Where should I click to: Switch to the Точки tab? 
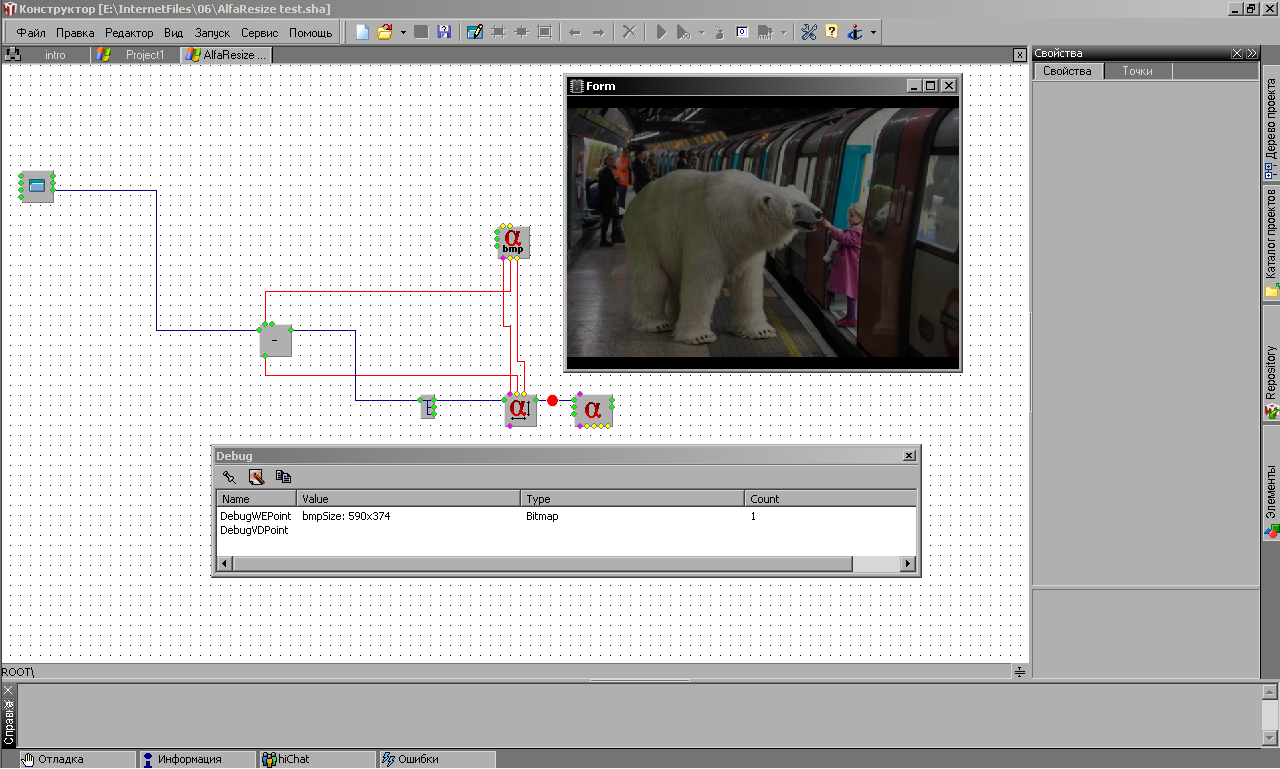point(1137,71)
